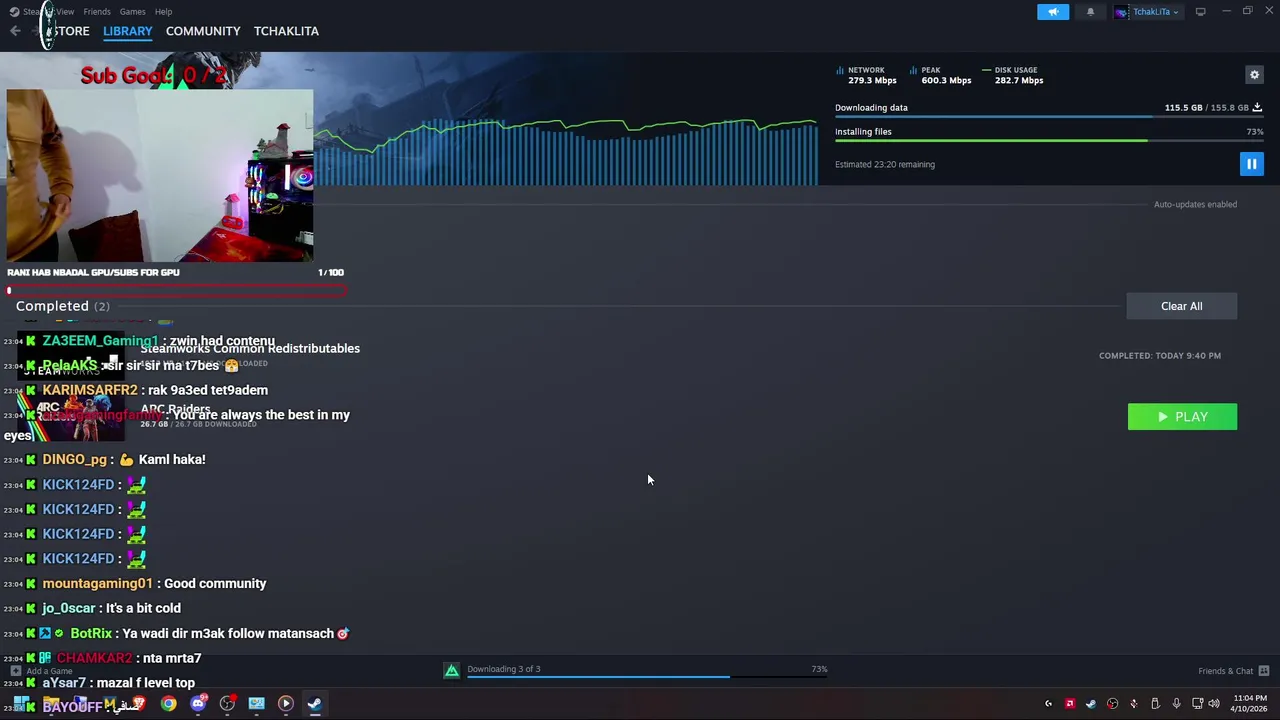
Task: Click the download arrow next to 155.8 GB
Action: point(1257,107)
